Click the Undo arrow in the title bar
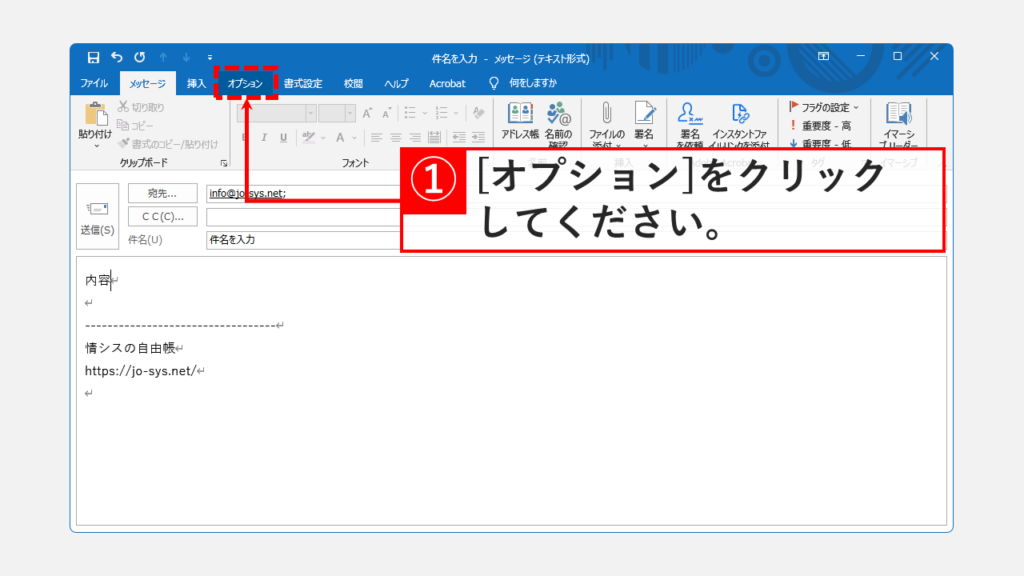 tap(116, 57)
